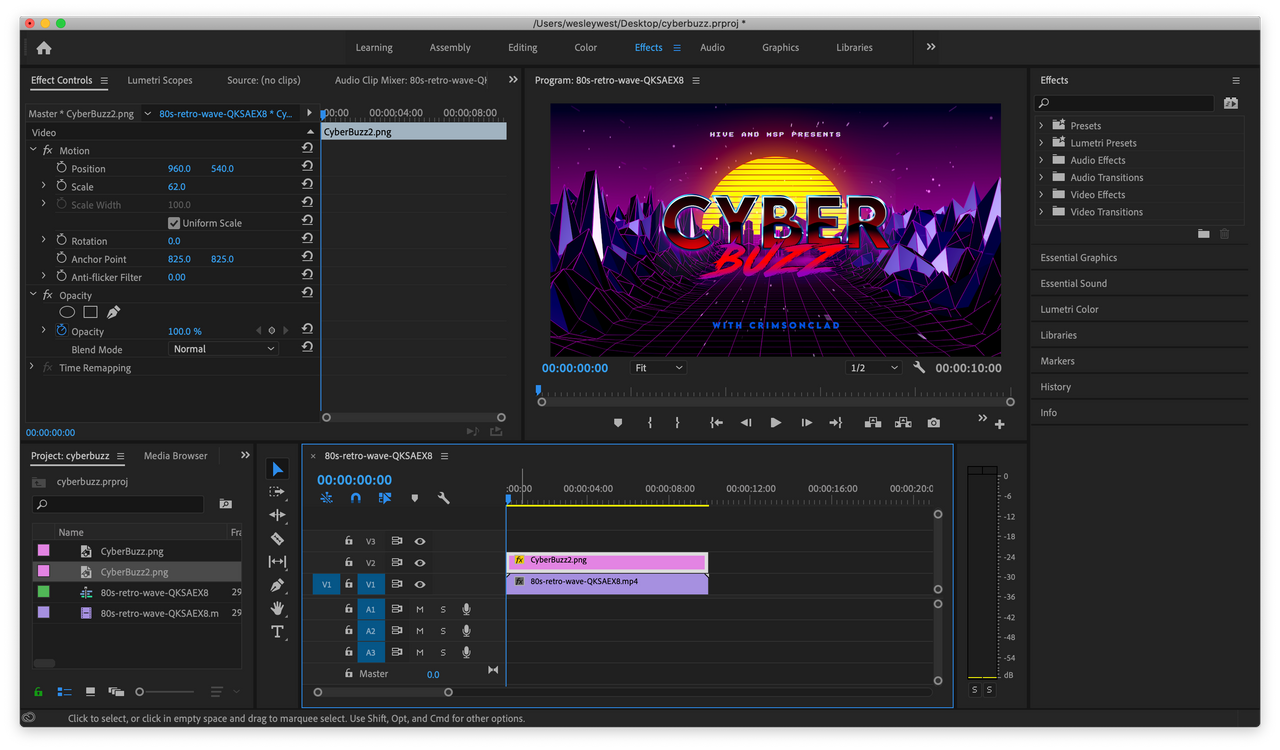Viewport: 1280px width, 750px height.
Task: Play the sequence in Program monitor
Action: click(x=775, y=423)
